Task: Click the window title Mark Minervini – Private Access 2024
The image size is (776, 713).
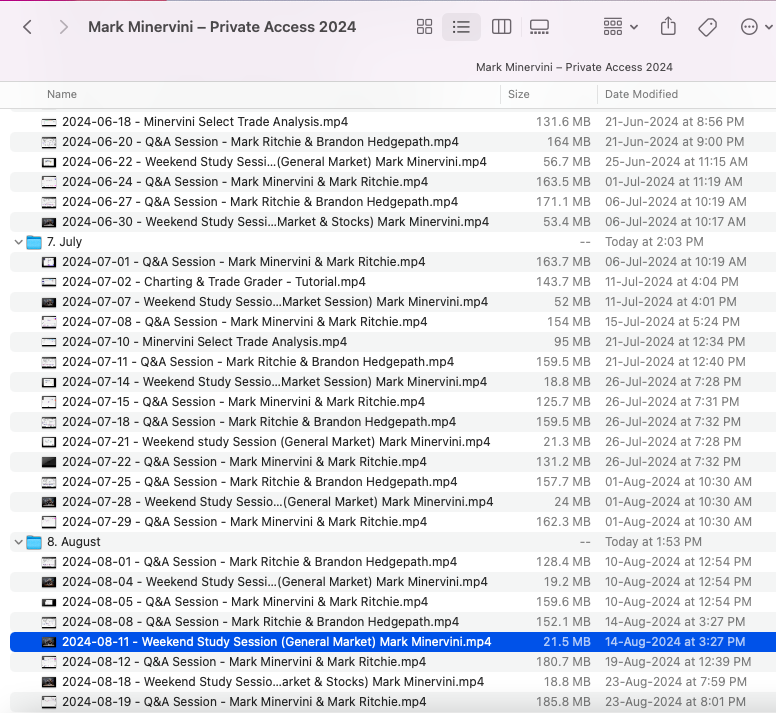Action: pos(222,27)
